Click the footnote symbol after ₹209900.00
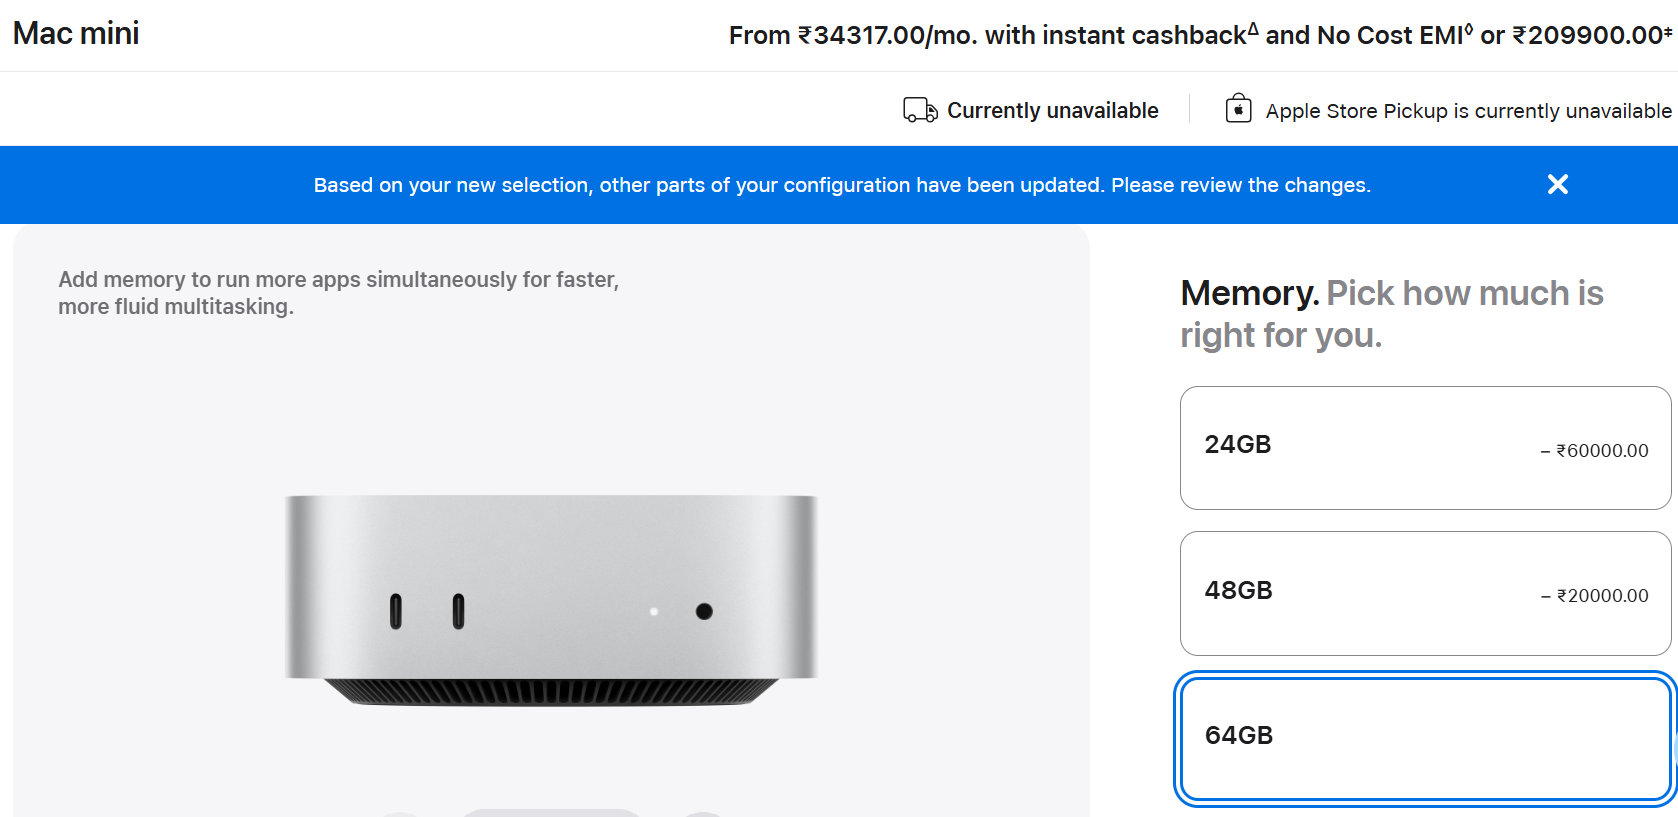1678x817 pixels. pyautogui.click(x=1668, y=31)
